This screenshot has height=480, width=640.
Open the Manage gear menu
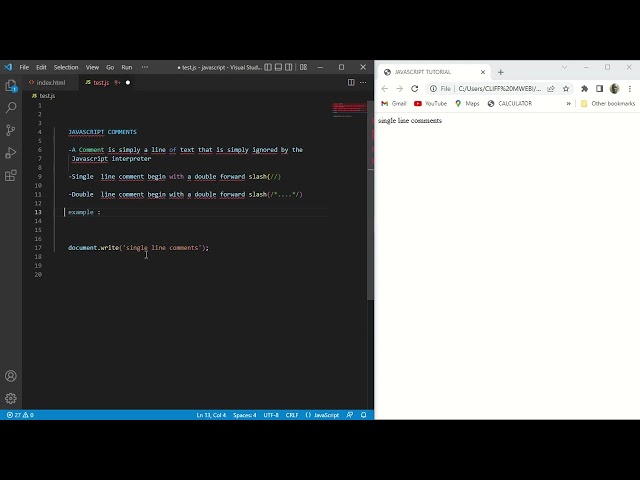coord(11,398)
